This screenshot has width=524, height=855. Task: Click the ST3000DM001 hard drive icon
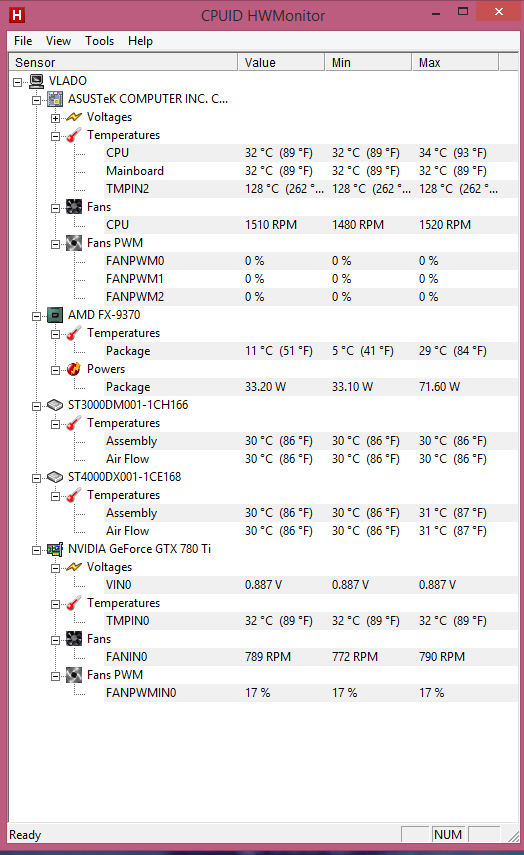[55, 405]
